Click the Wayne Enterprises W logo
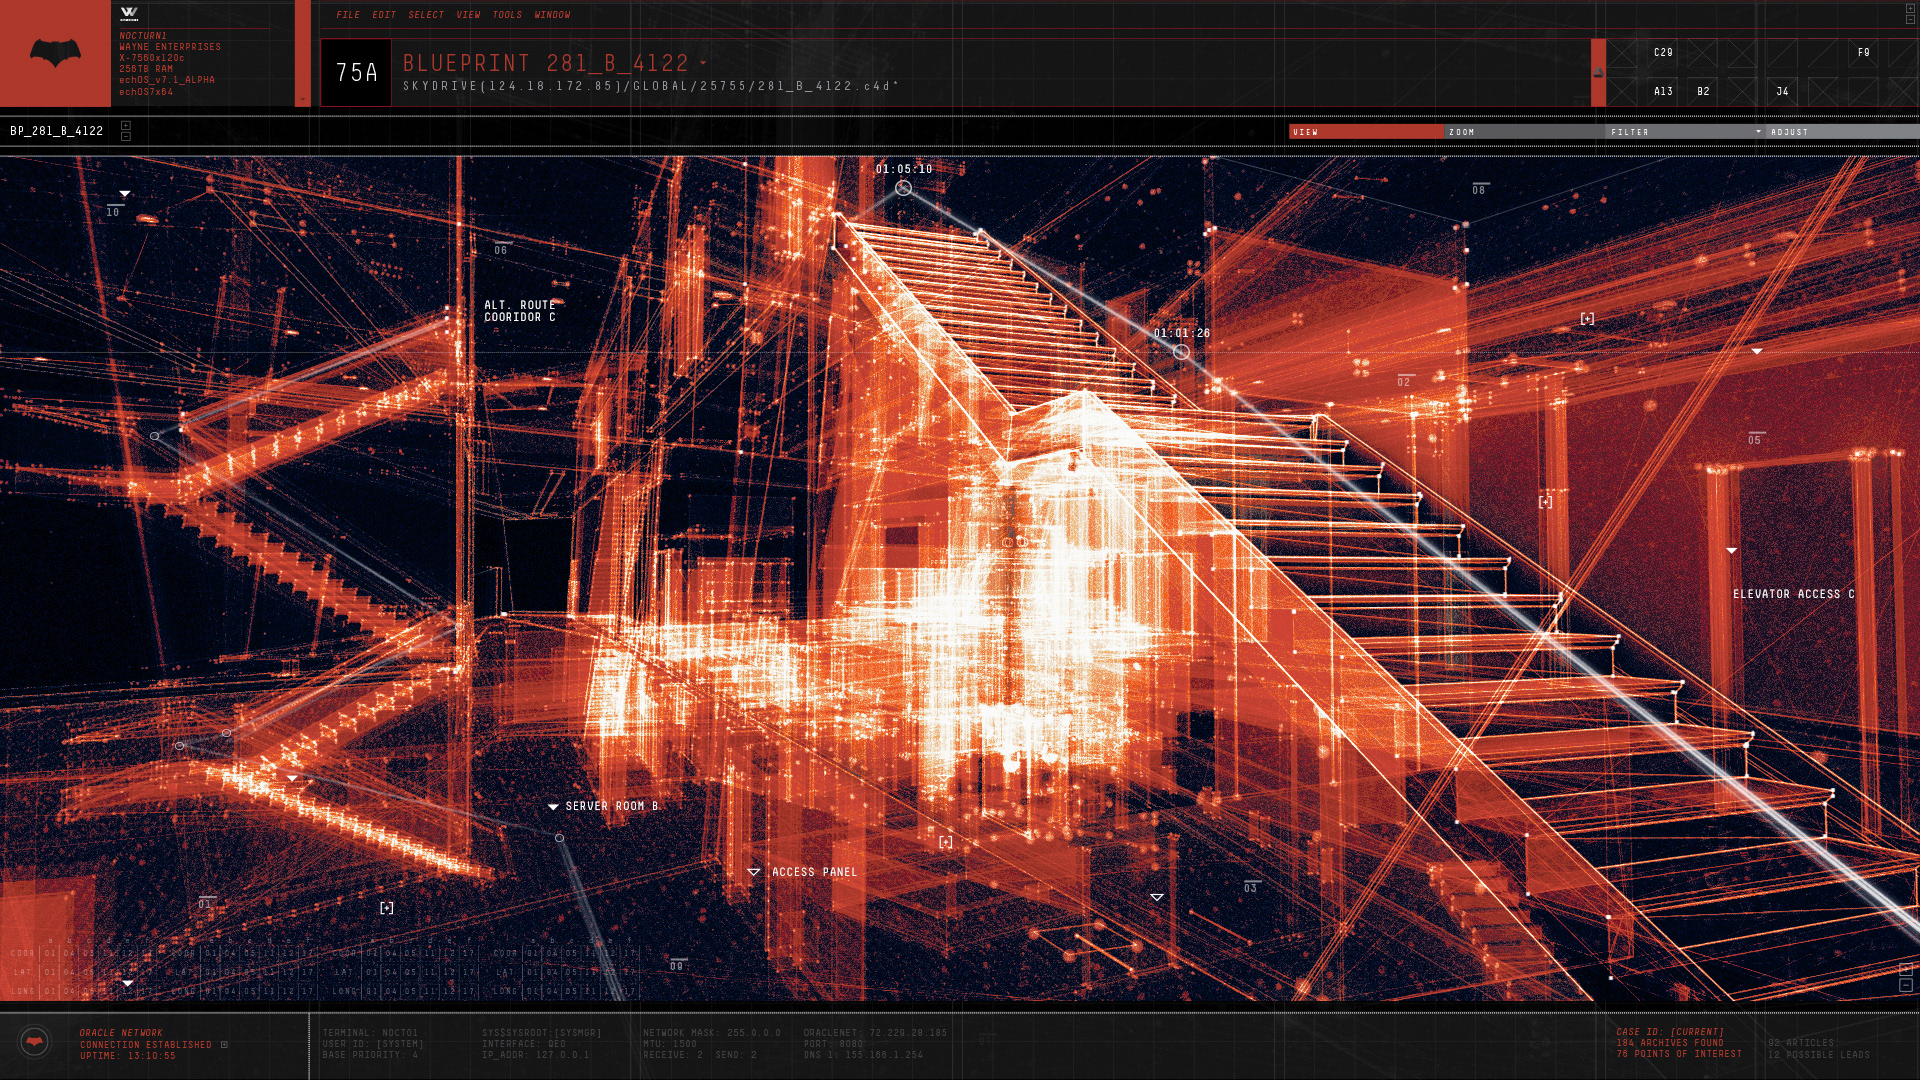The image size is (1920, 1080). [x=129, y=13]
